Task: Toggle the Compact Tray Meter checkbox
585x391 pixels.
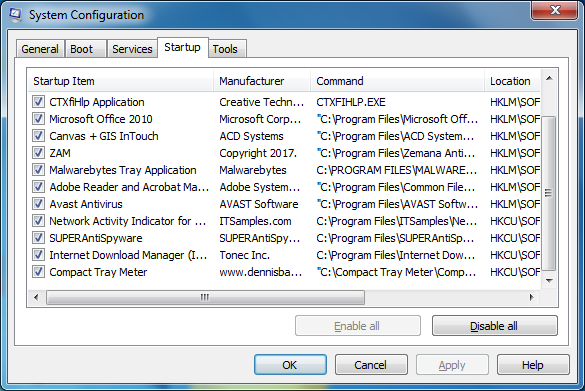Action: pos(38,272)
